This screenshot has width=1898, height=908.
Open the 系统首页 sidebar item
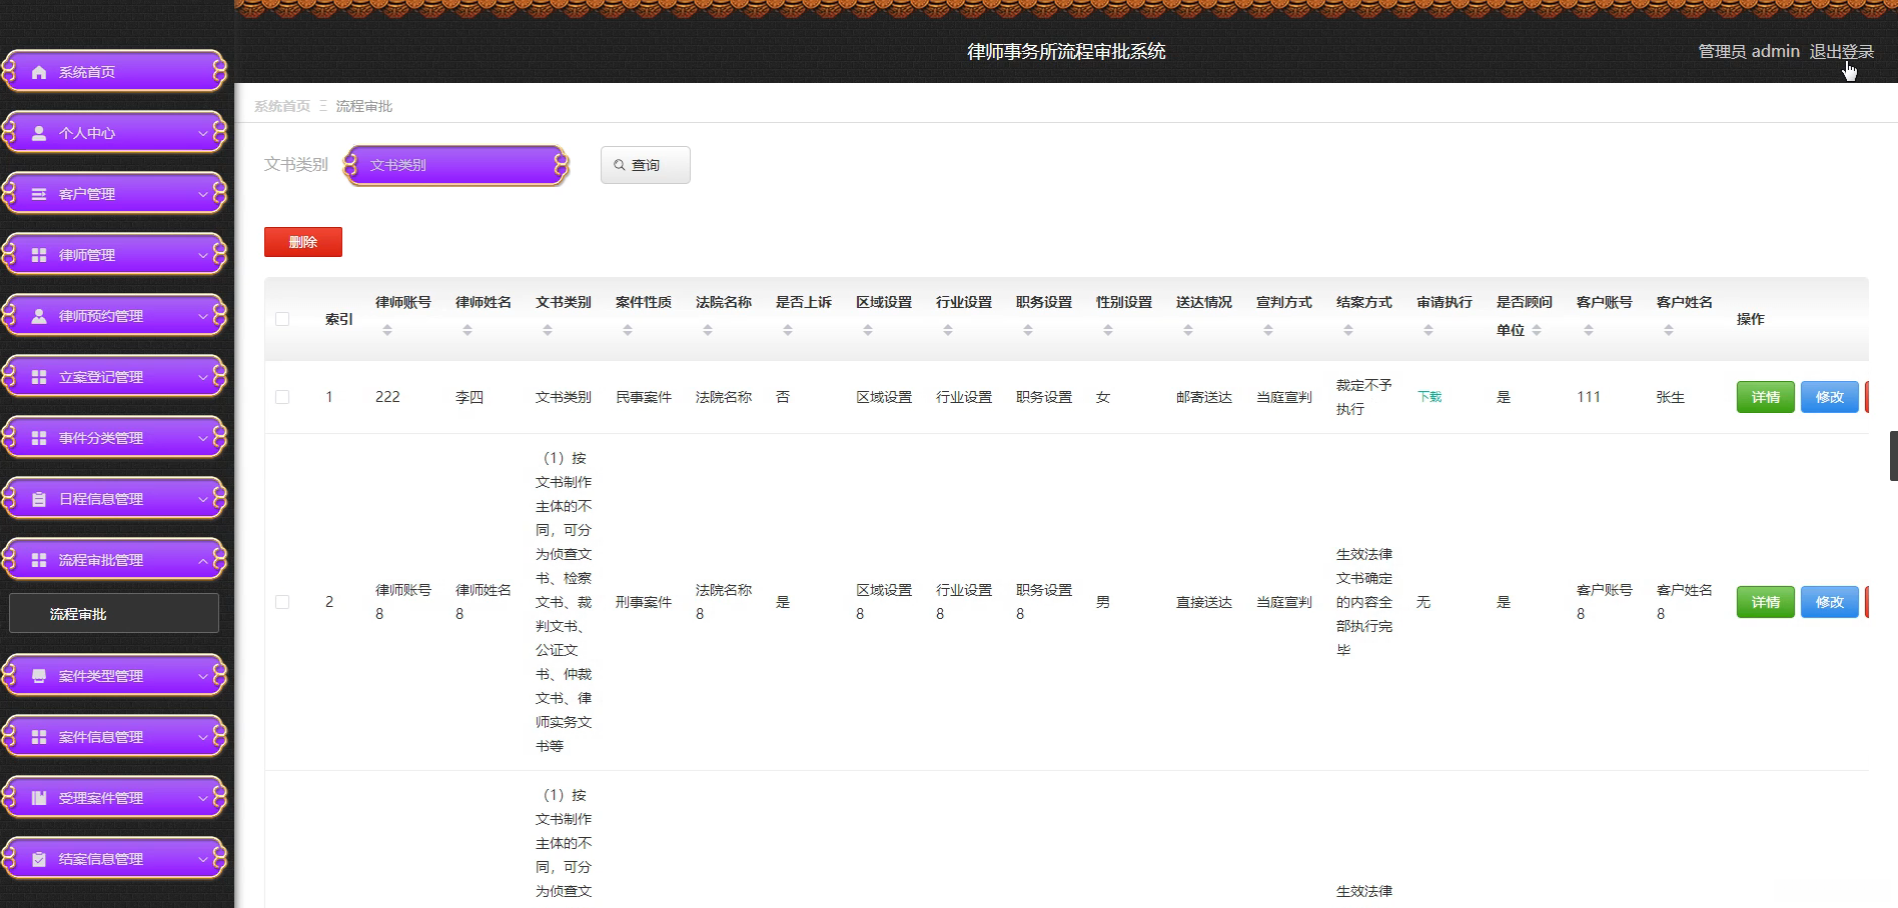click(x=114, y=72)
